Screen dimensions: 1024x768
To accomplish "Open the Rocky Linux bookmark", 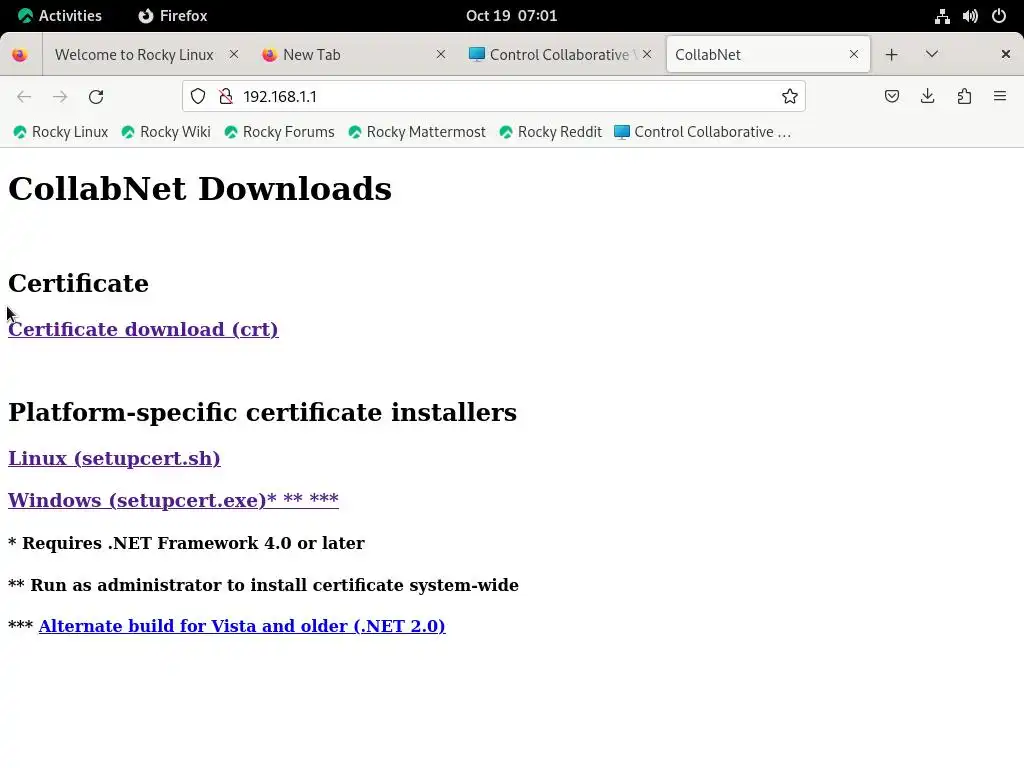I will click(x=61, y=132).
